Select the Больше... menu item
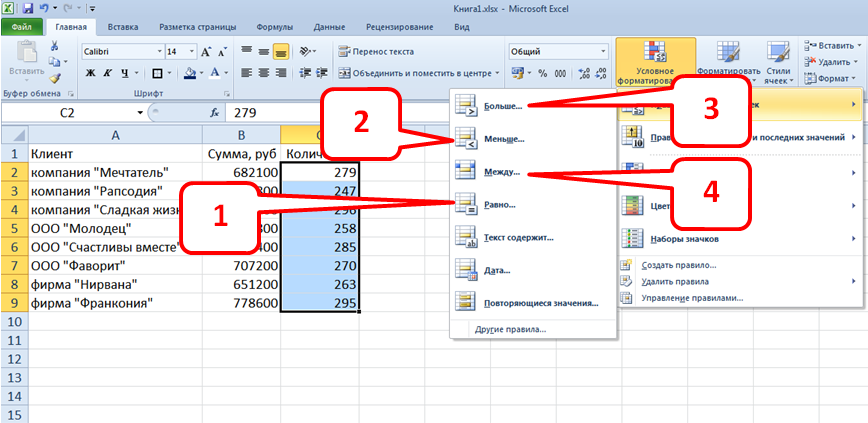 pos(503,103)
